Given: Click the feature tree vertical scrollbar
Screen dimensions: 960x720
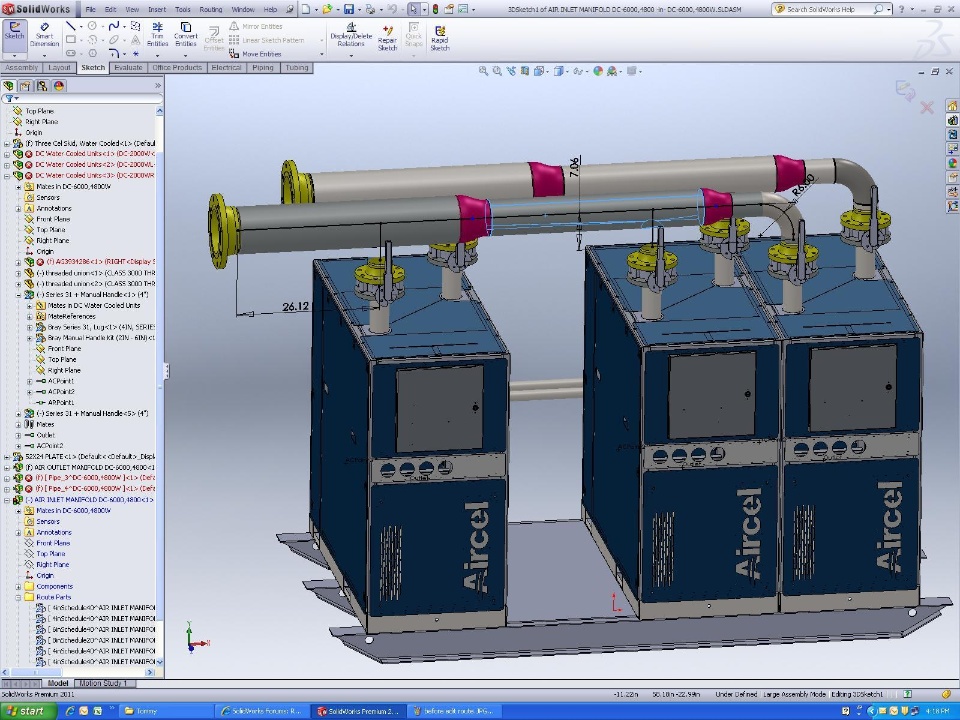Looking at the screenshot, I should pos(160,386).
